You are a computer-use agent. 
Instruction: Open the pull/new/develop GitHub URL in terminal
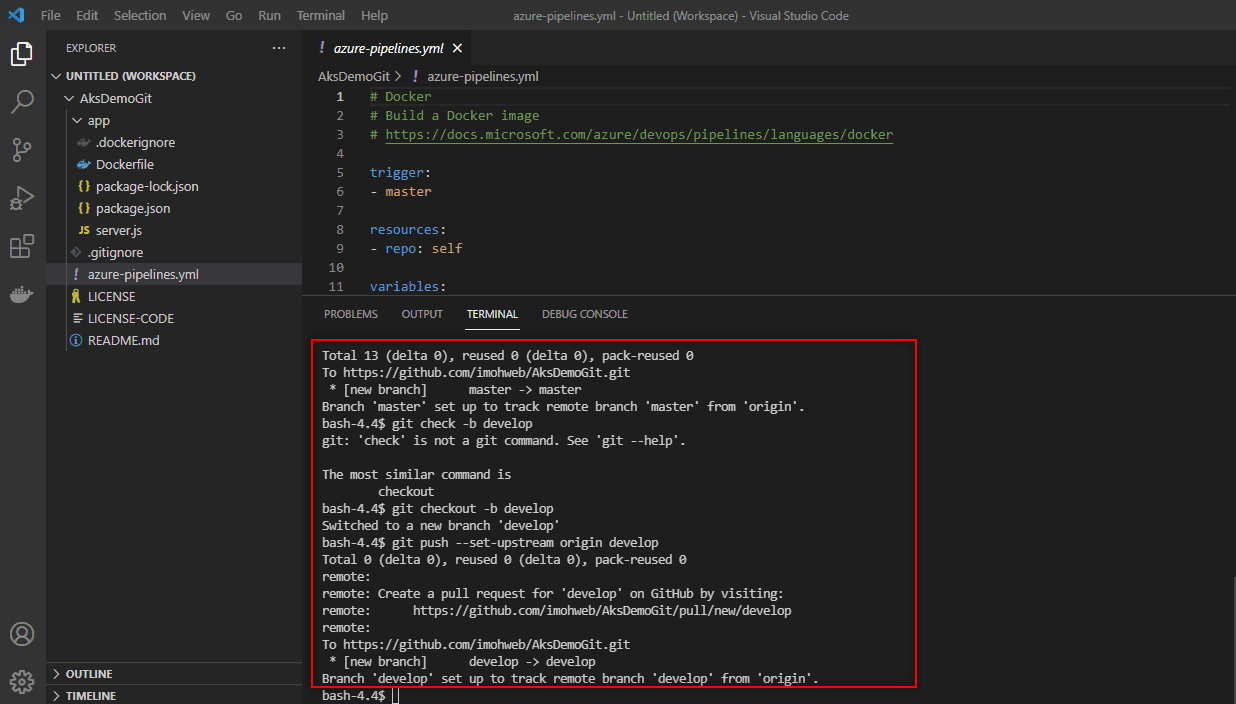[602, 610]
